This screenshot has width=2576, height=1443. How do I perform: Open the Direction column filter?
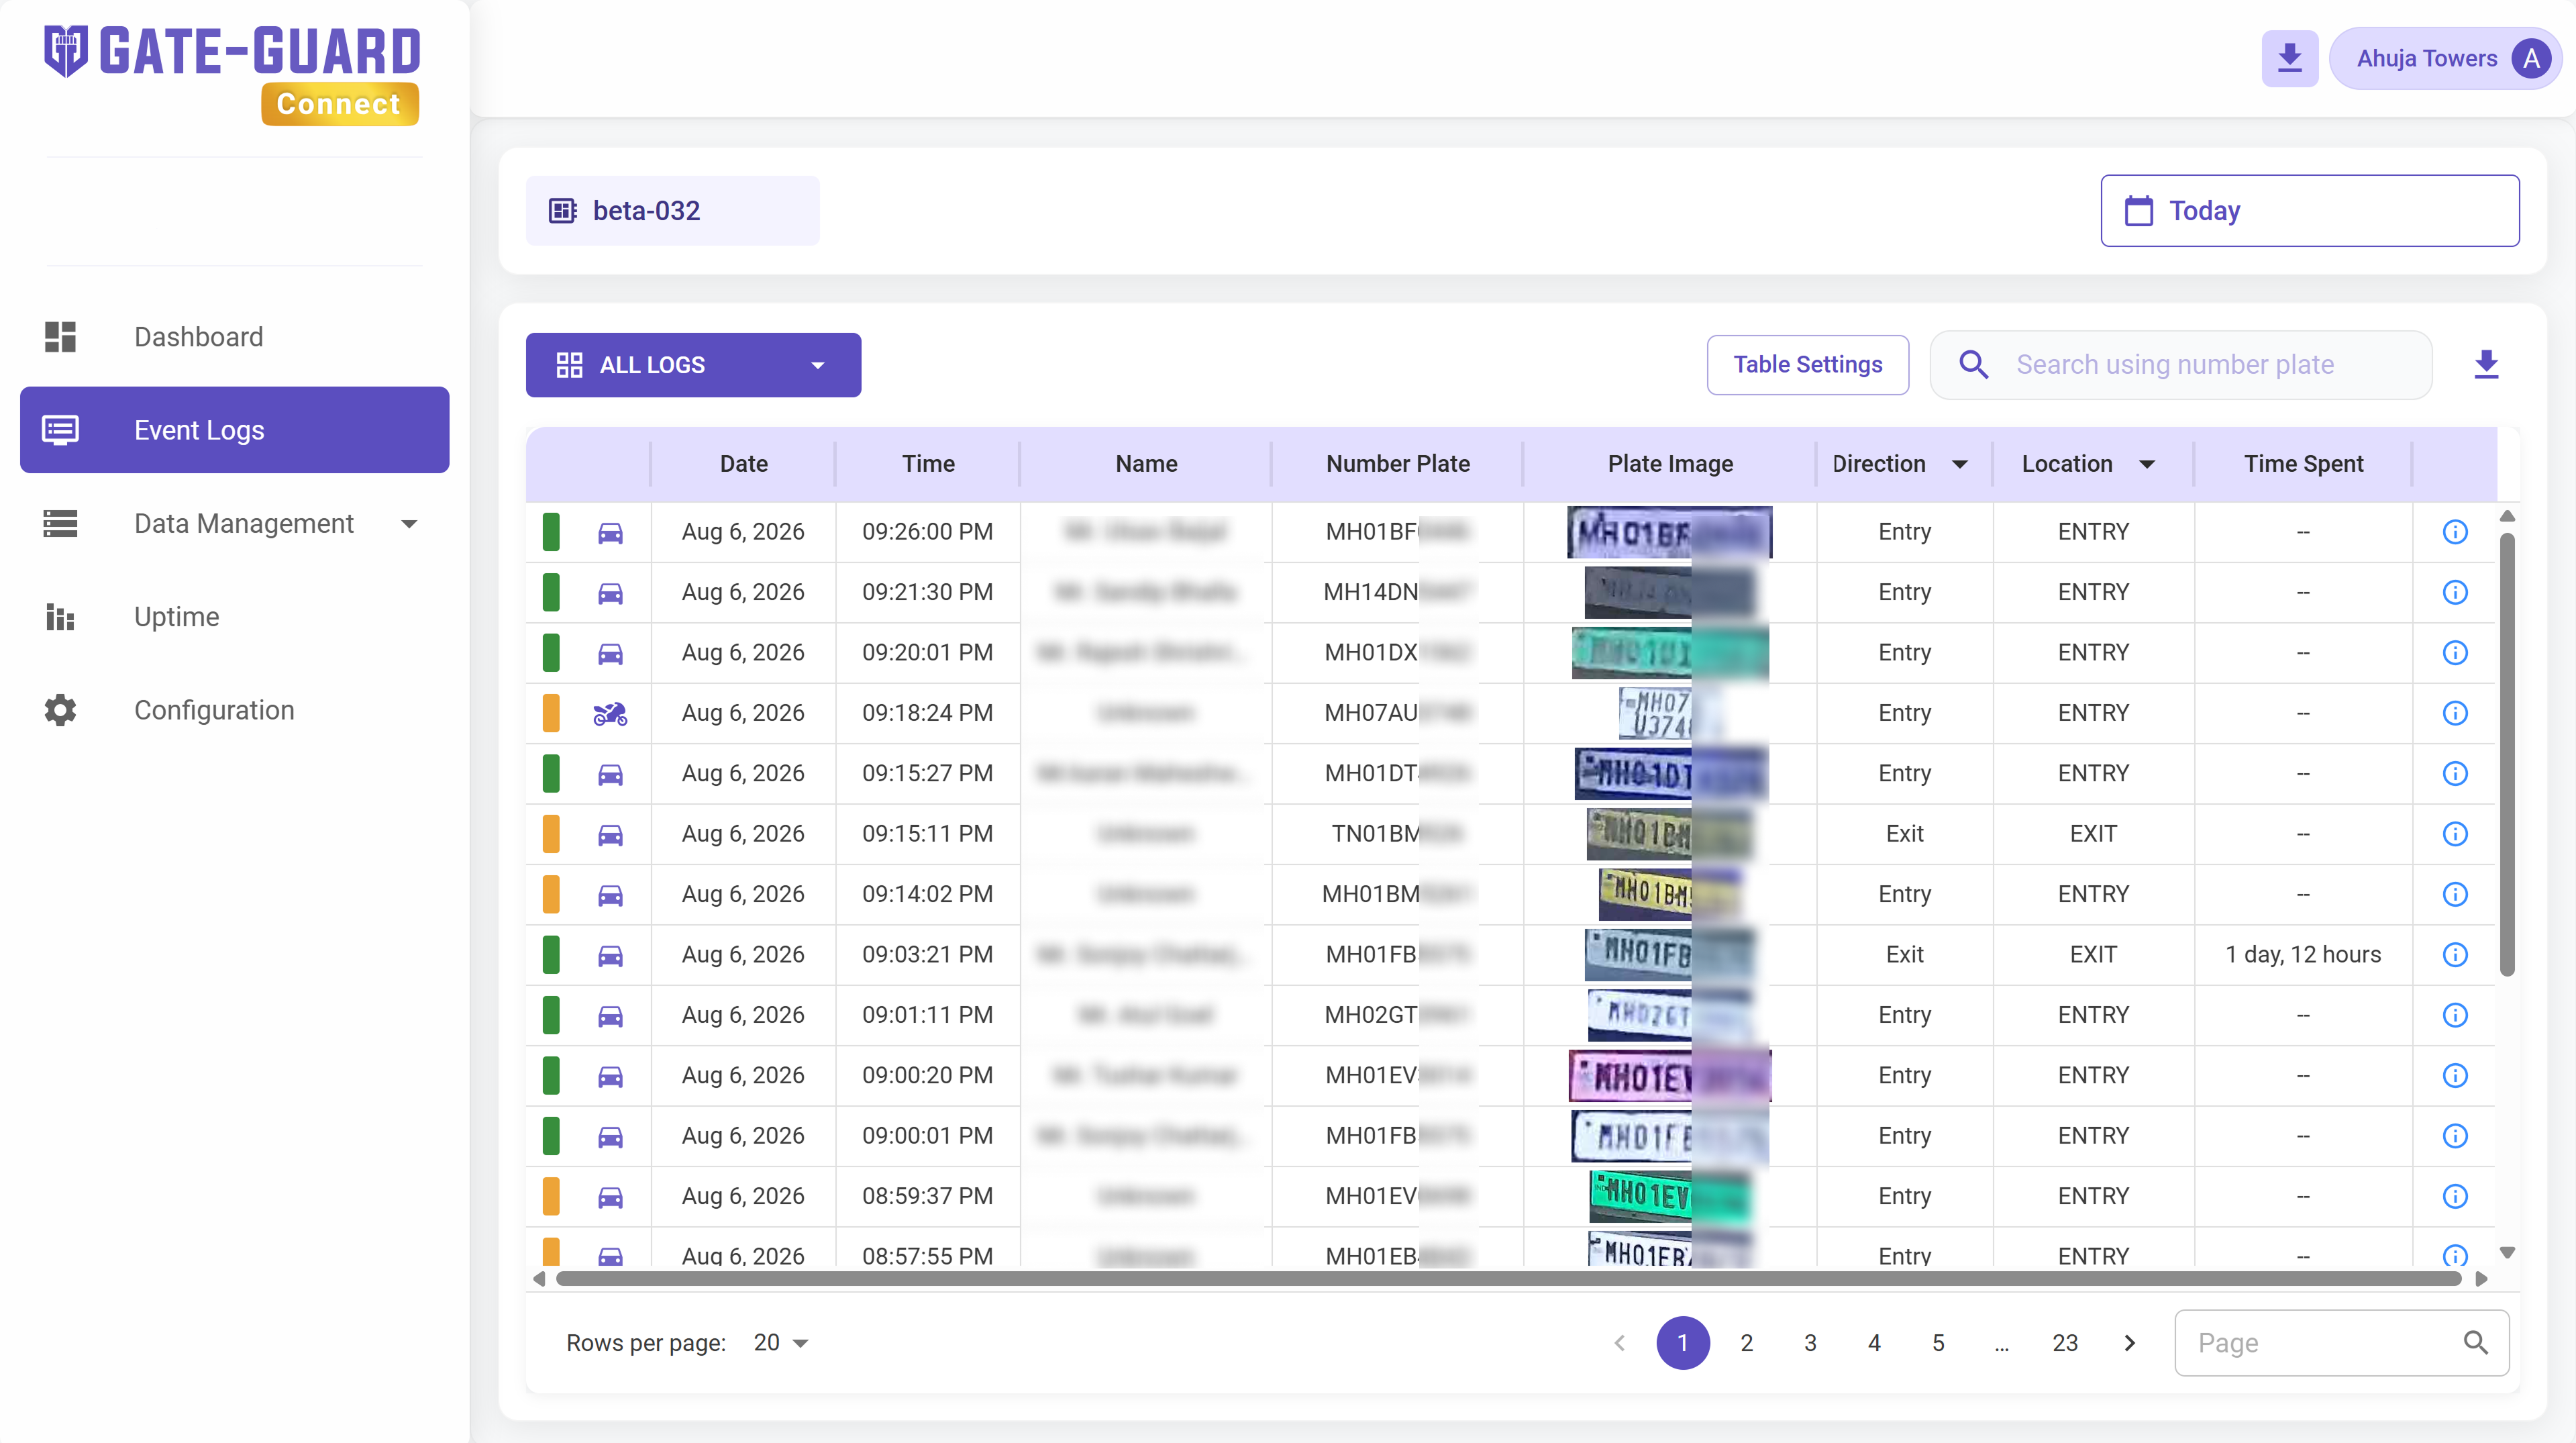click(1960, 464)
